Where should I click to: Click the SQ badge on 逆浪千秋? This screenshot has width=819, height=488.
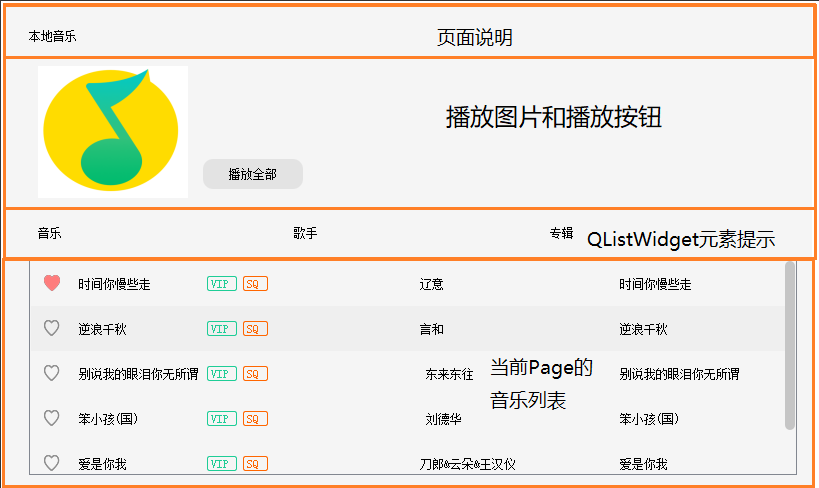(255, 329)
